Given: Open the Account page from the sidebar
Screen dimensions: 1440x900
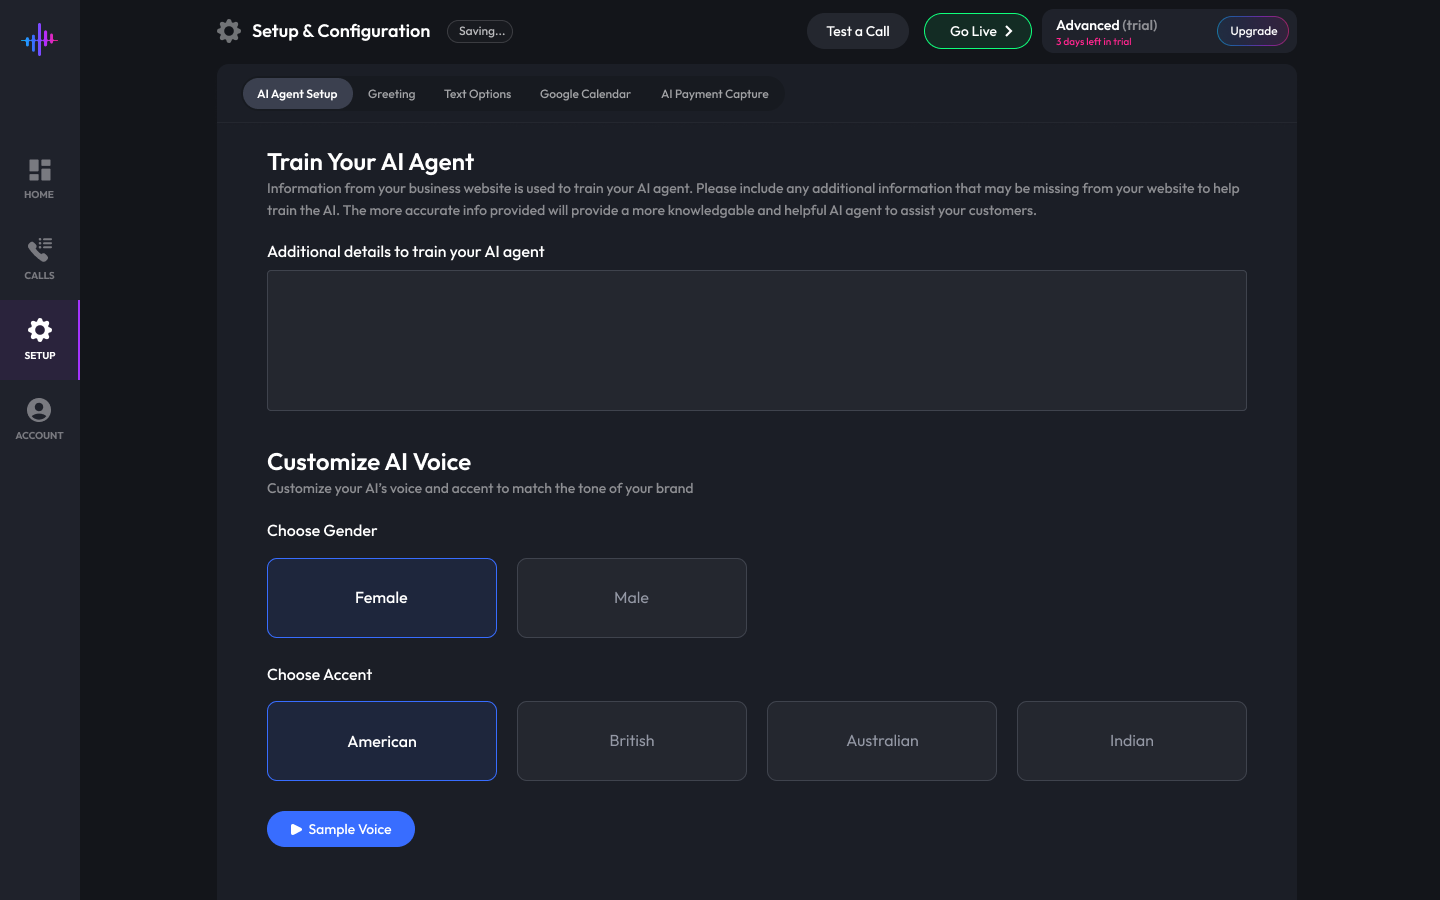Looking at the screenshot, I should pos(39,417).
